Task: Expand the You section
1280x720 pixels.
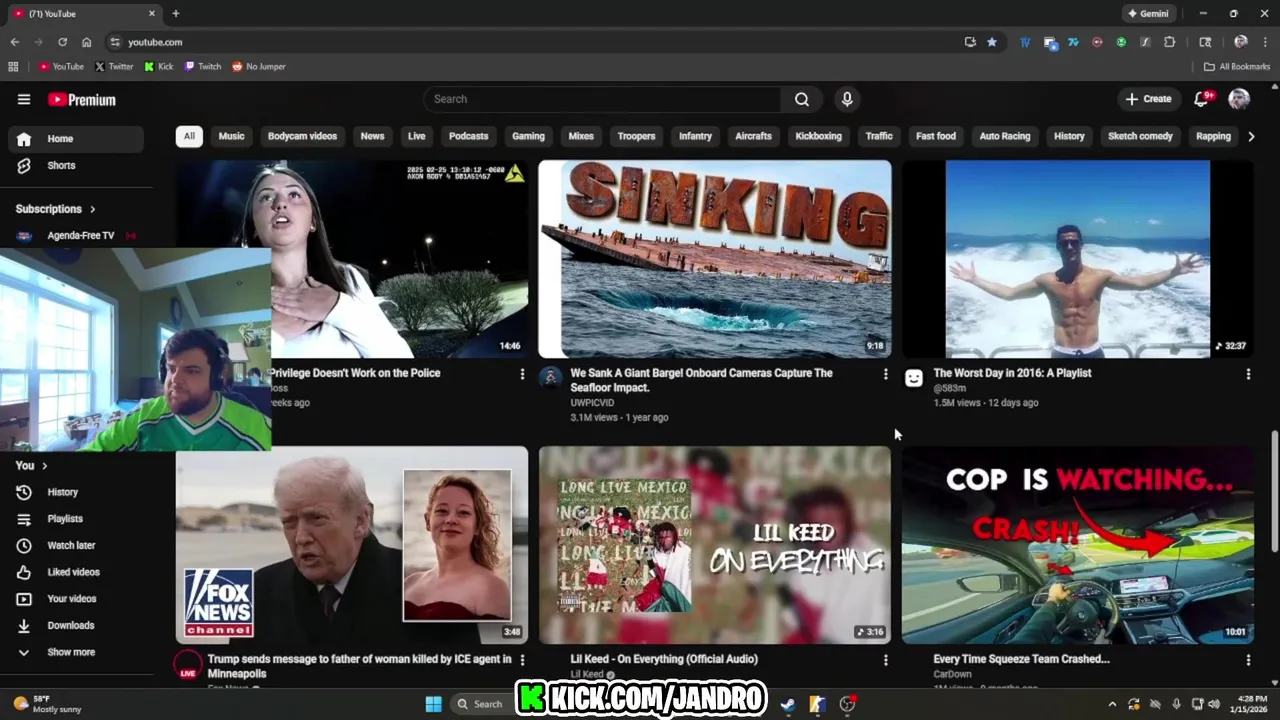Action: click(32, 465)
